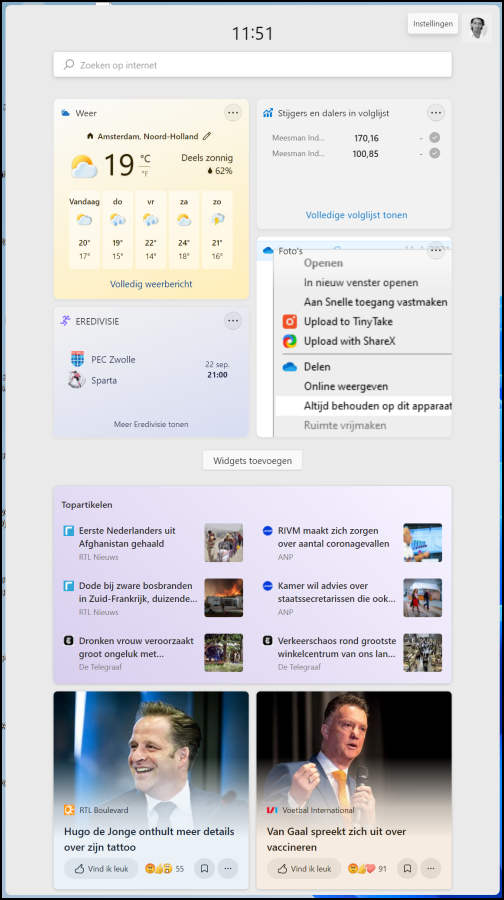Select the zo forecast day

tap(217, 230)
